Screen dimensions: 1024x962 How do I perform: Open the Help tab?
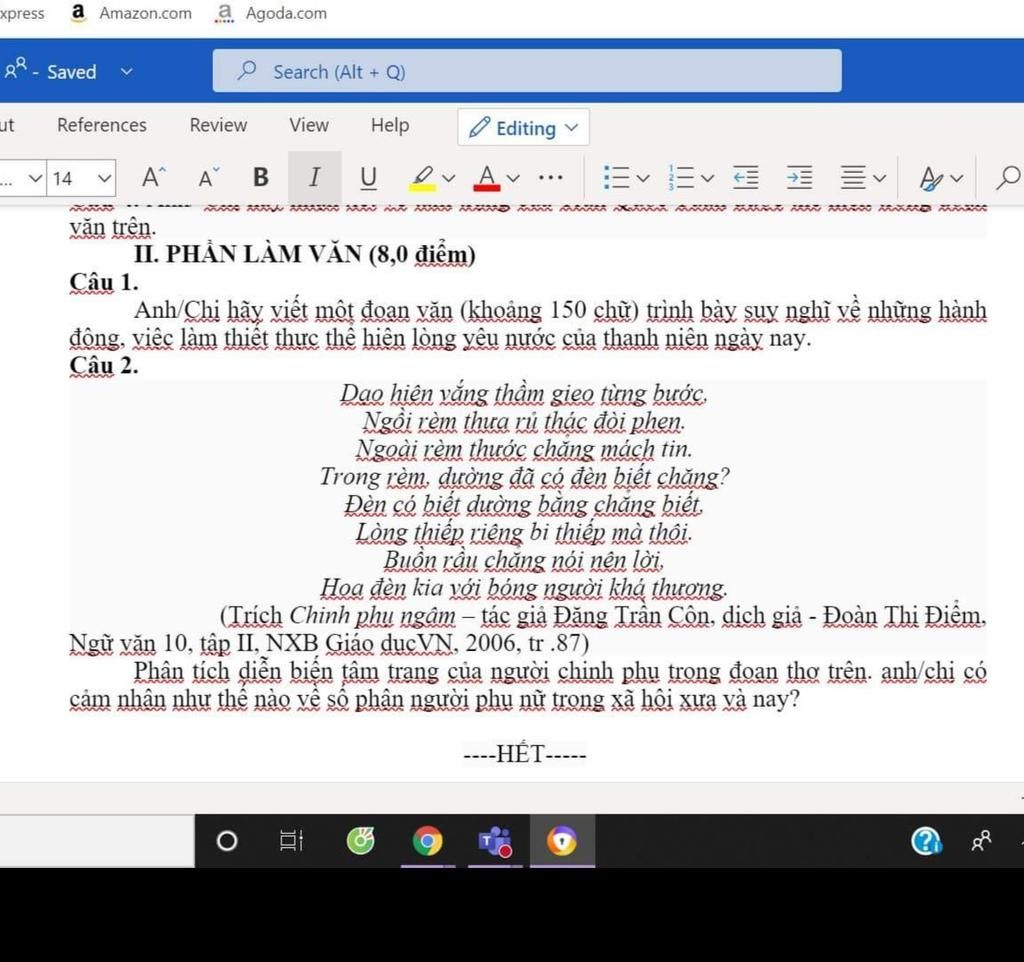390,125
